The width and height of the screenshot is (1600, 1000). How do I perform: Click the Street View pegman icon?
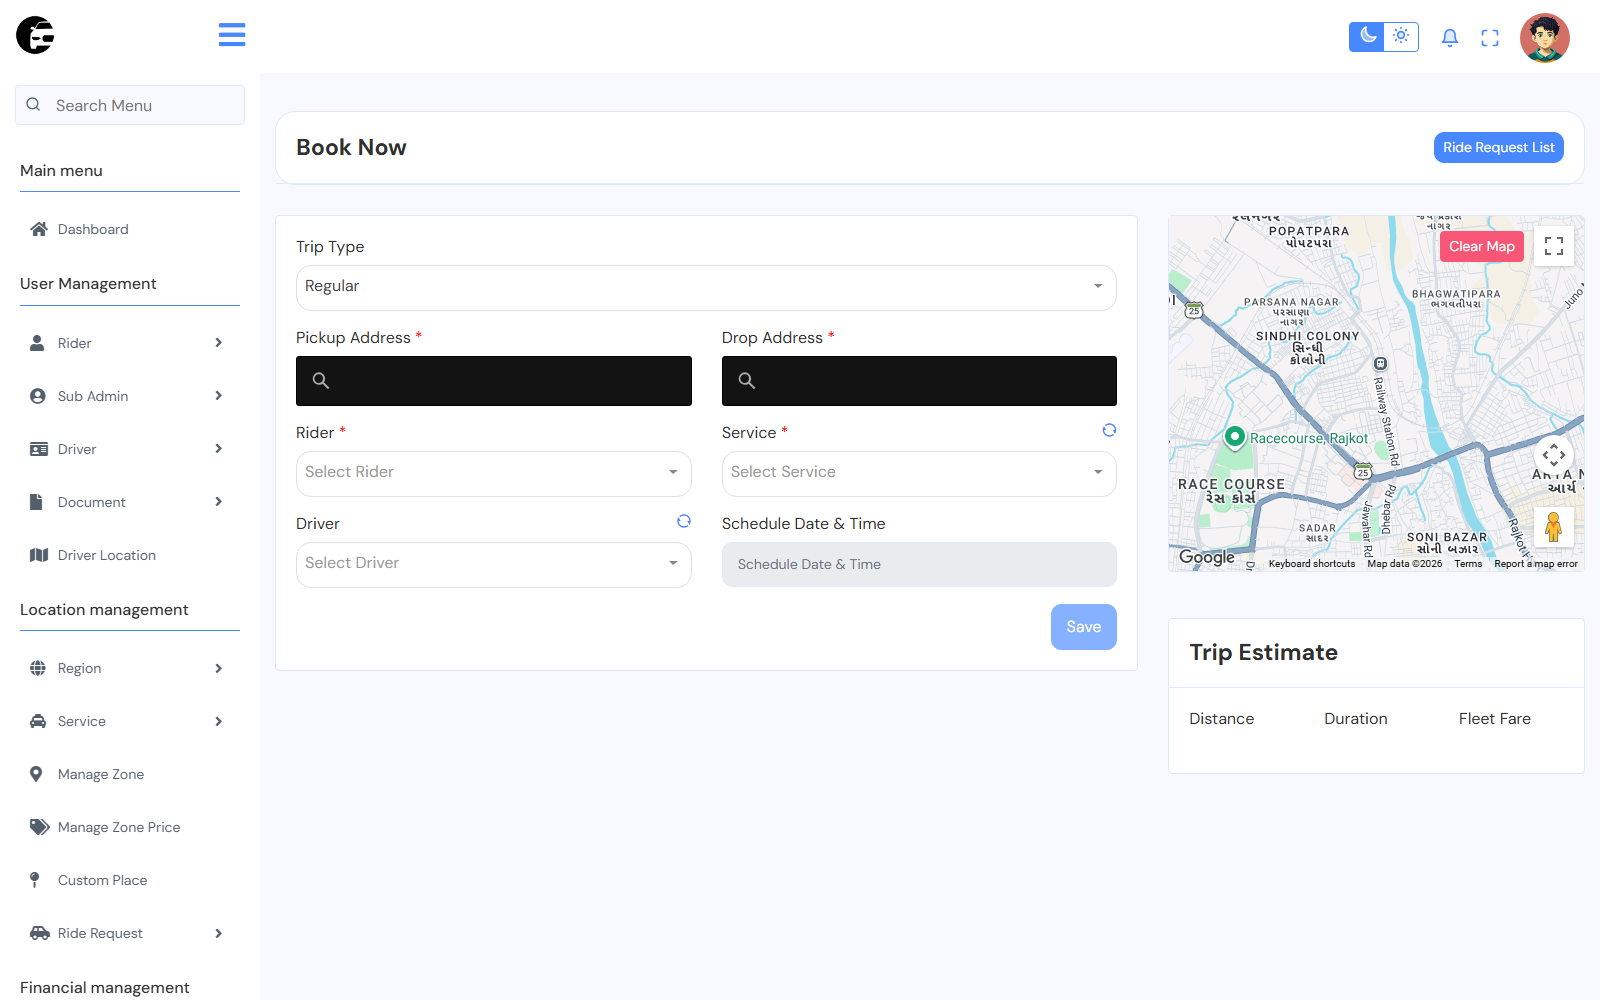click(1554, 527)
